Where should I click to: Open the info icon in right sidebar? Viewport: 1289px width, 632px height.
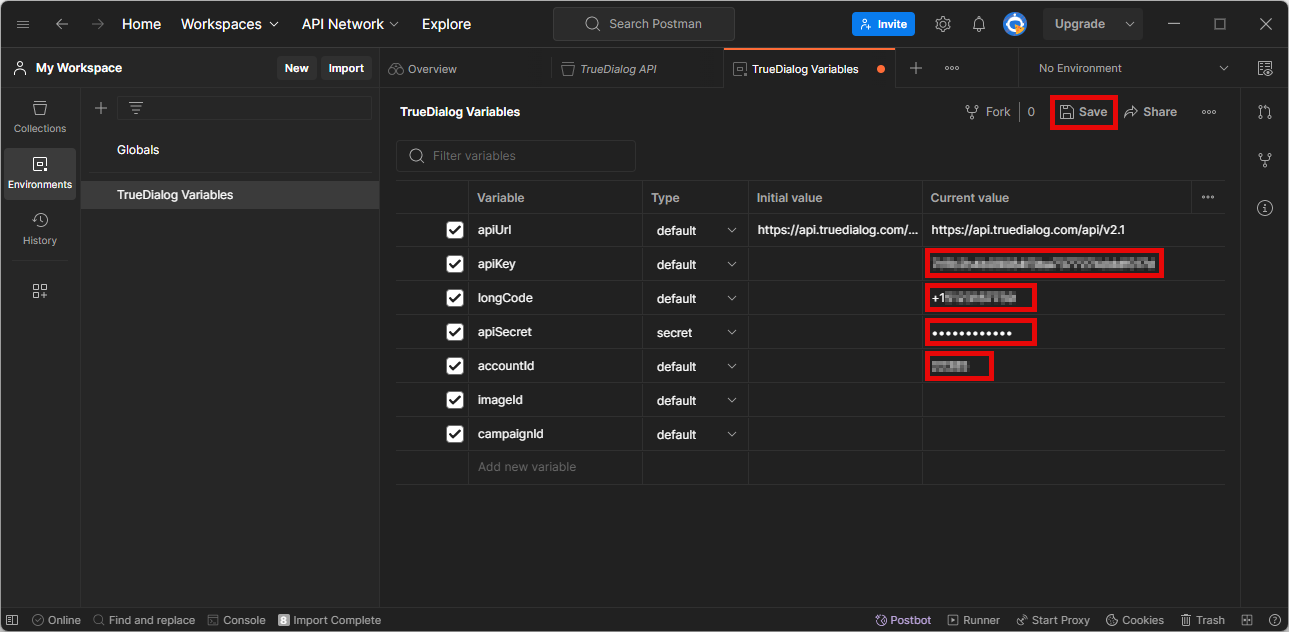click(1265, 208)
